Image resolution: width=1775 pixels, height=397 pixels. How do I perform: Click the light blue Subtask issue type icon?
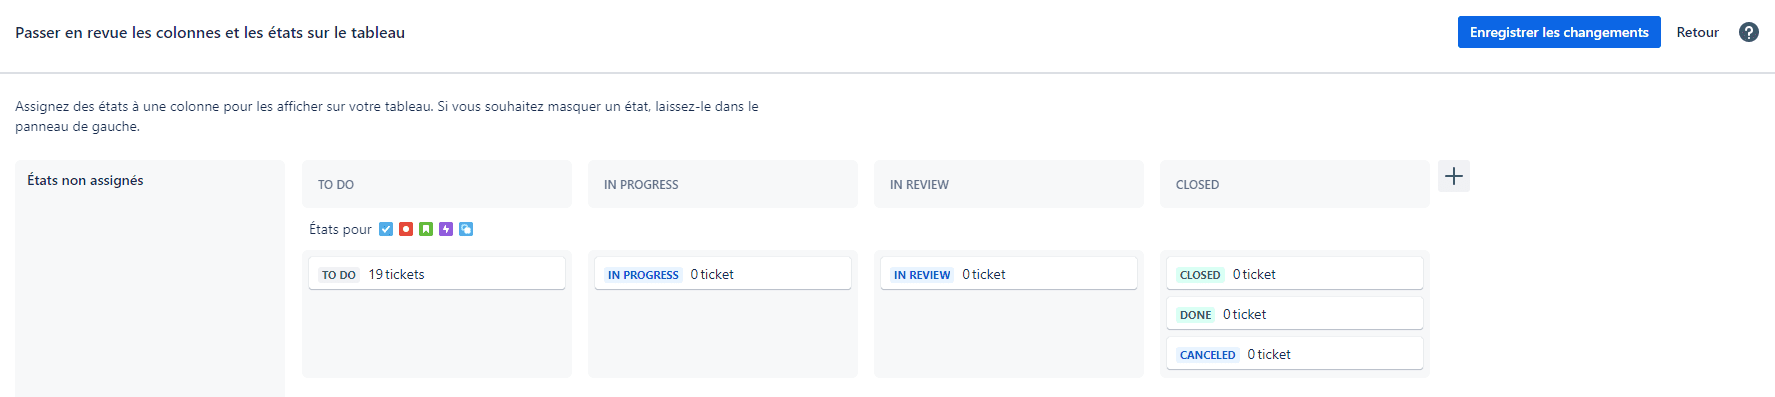pos(466,229)
